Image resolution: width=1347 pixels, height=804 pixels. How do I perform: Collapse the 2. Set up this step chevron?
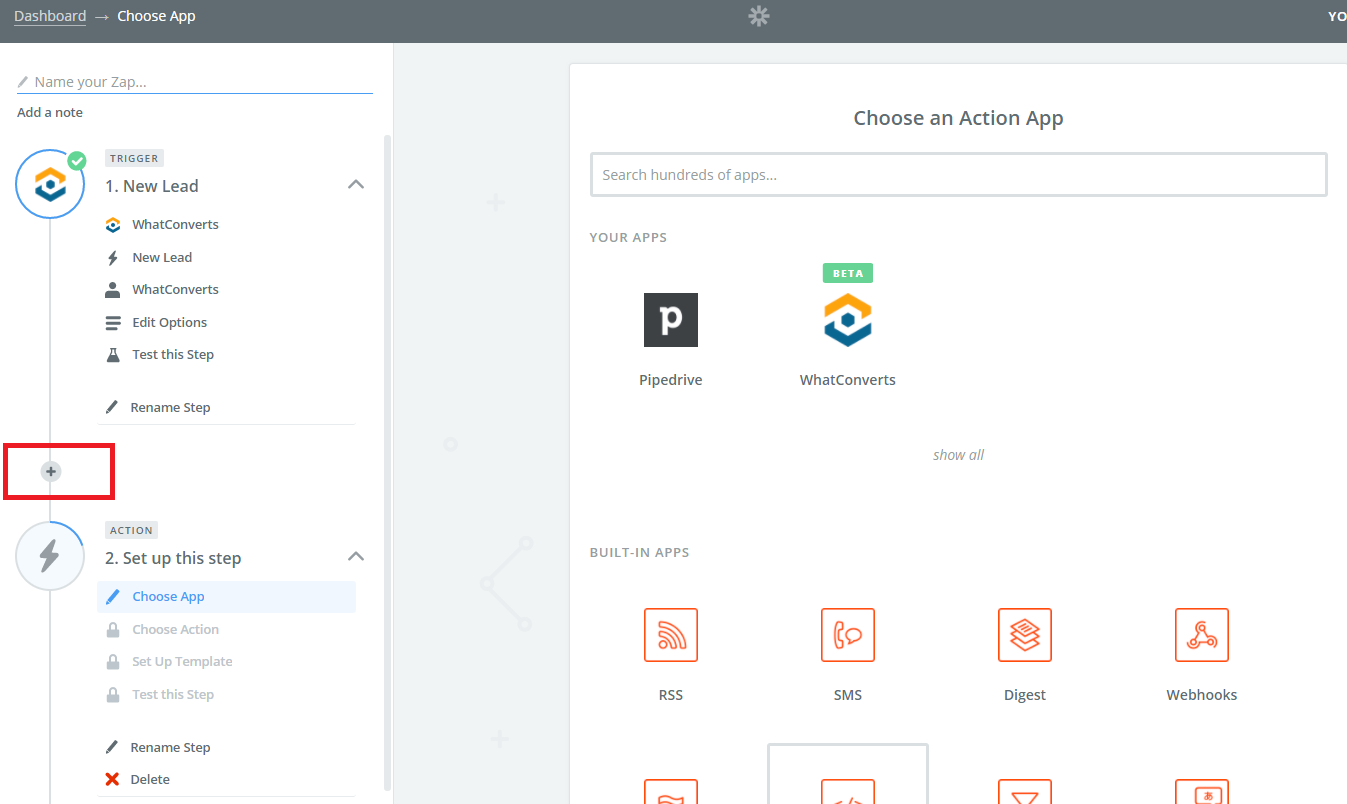pos(356,556)
